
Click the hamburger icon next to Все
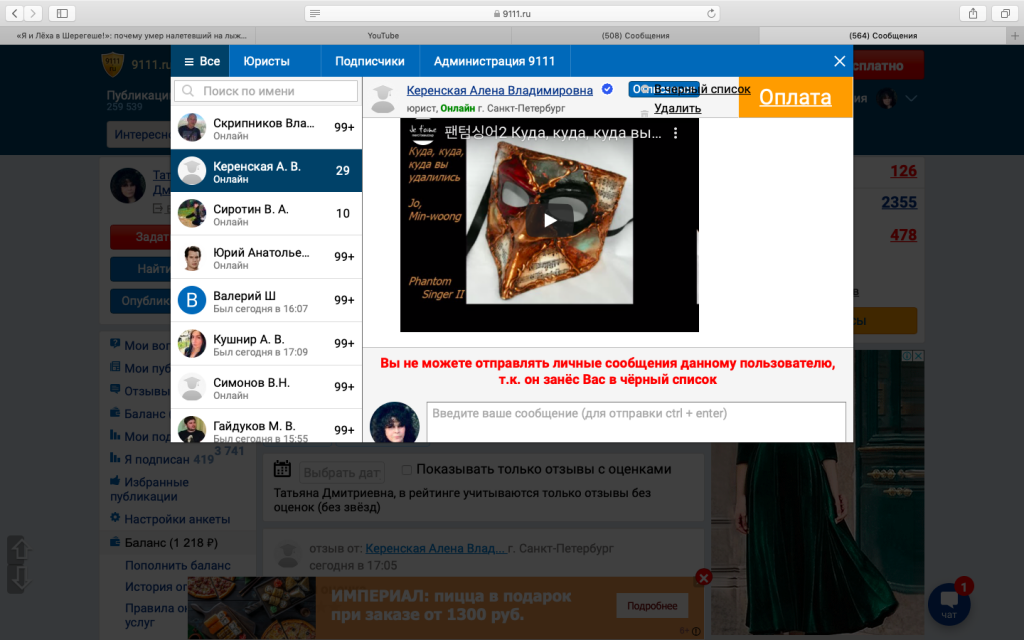(x=188, y=61)
